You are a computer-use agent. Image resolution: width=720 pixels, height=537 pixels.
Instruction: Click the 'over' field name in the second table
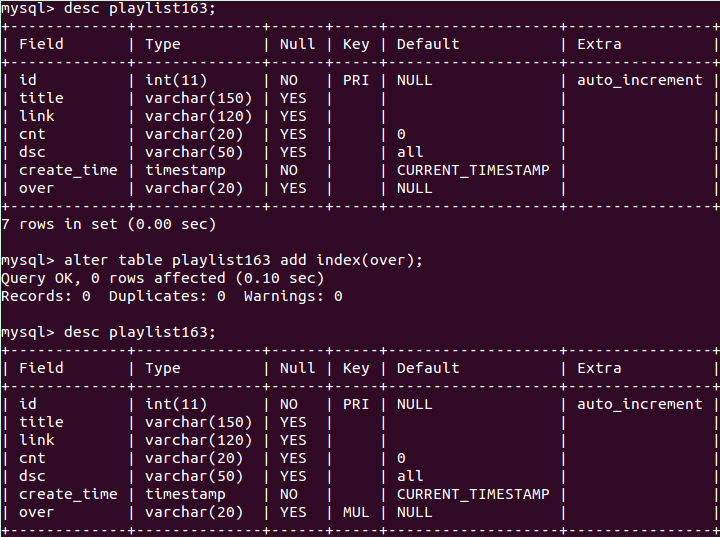(x=36, y=512)
